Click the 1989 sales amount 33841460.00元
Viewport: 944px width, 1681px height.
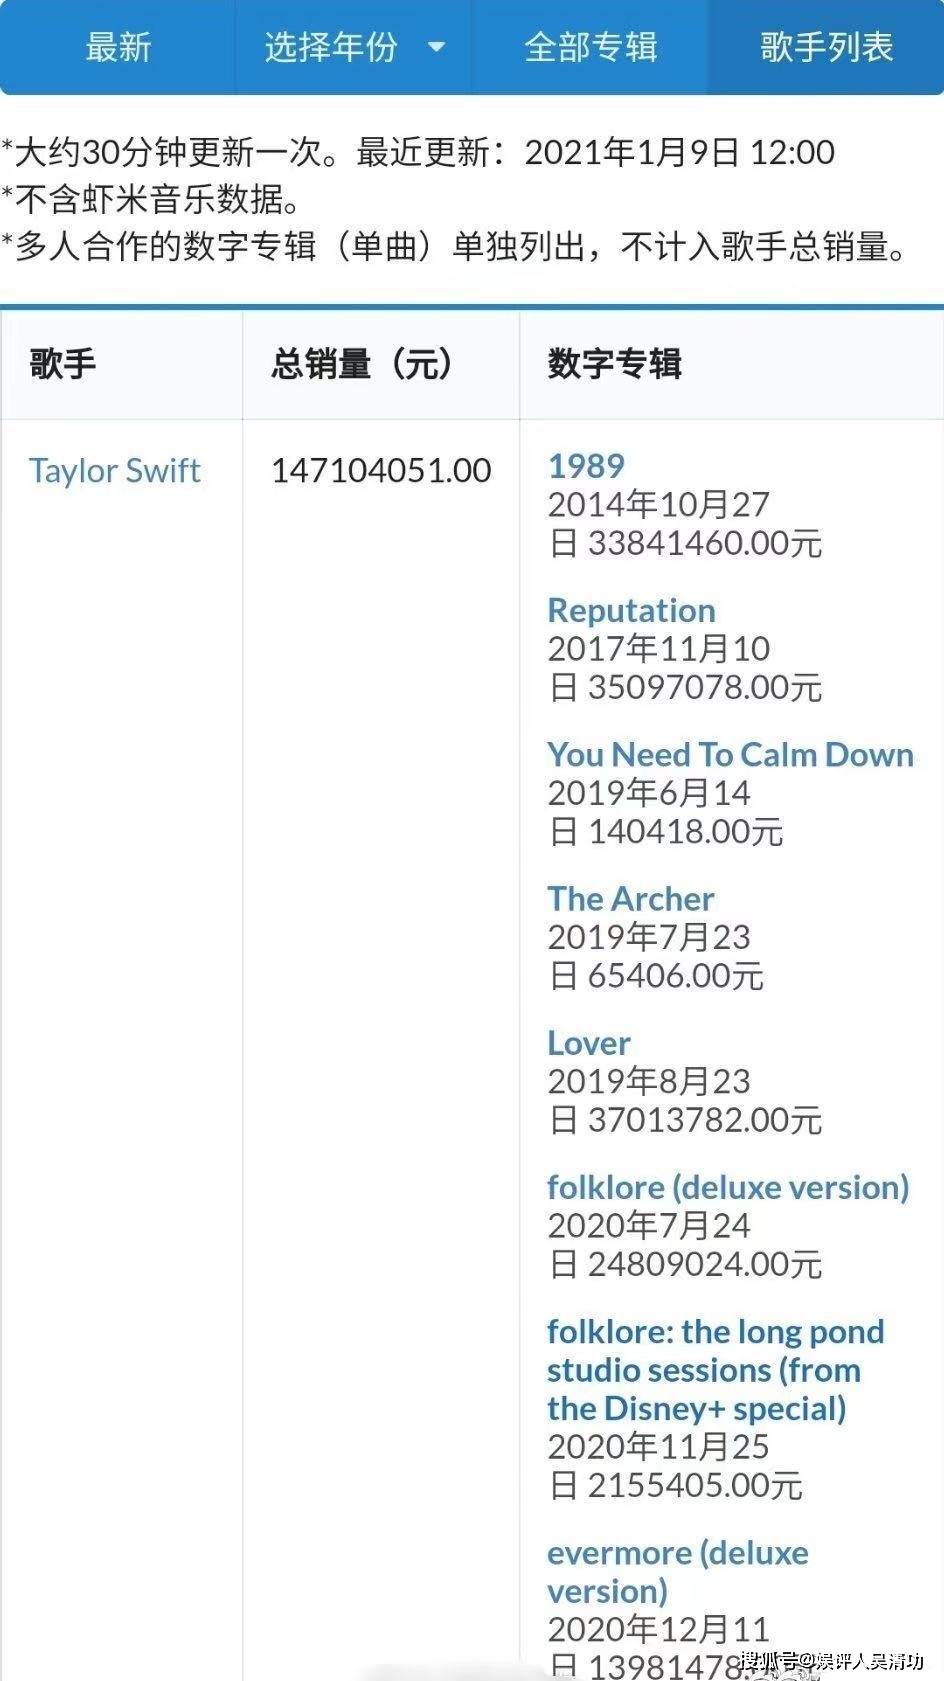[x=705, y=543]
